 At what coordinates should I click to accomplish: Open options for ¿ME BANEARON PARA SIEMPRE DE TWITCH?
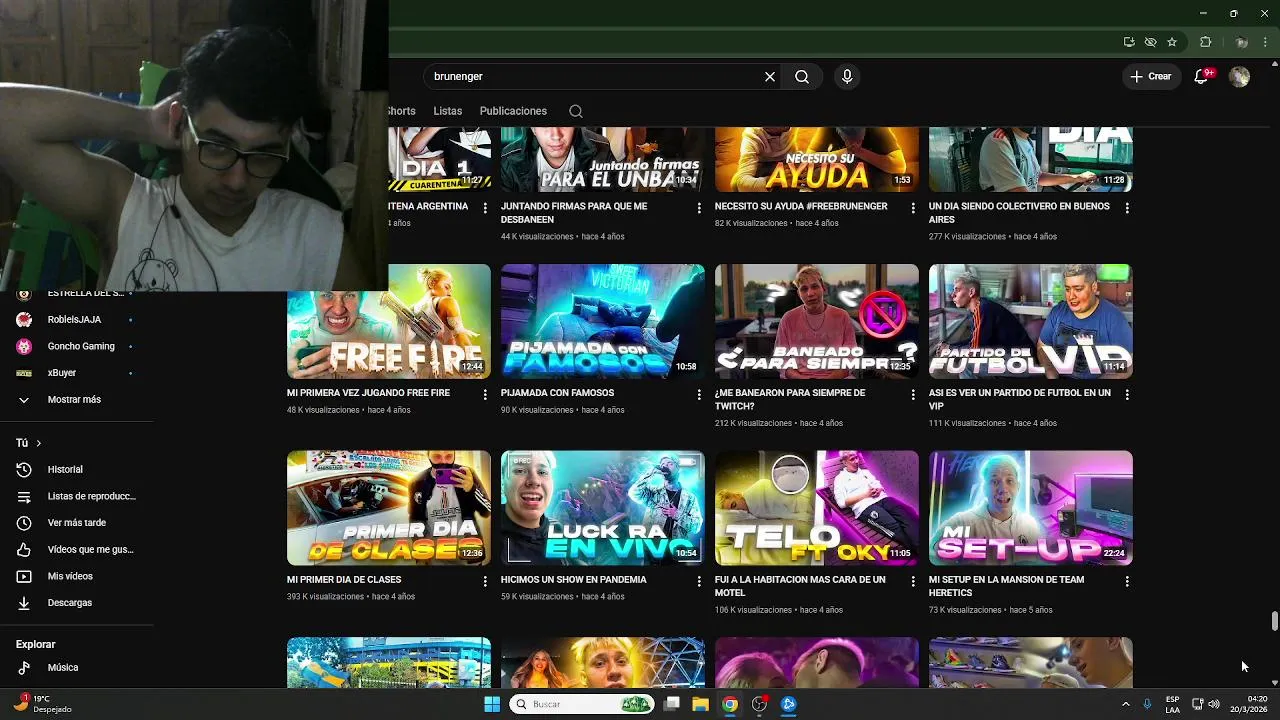coord(912,395)
